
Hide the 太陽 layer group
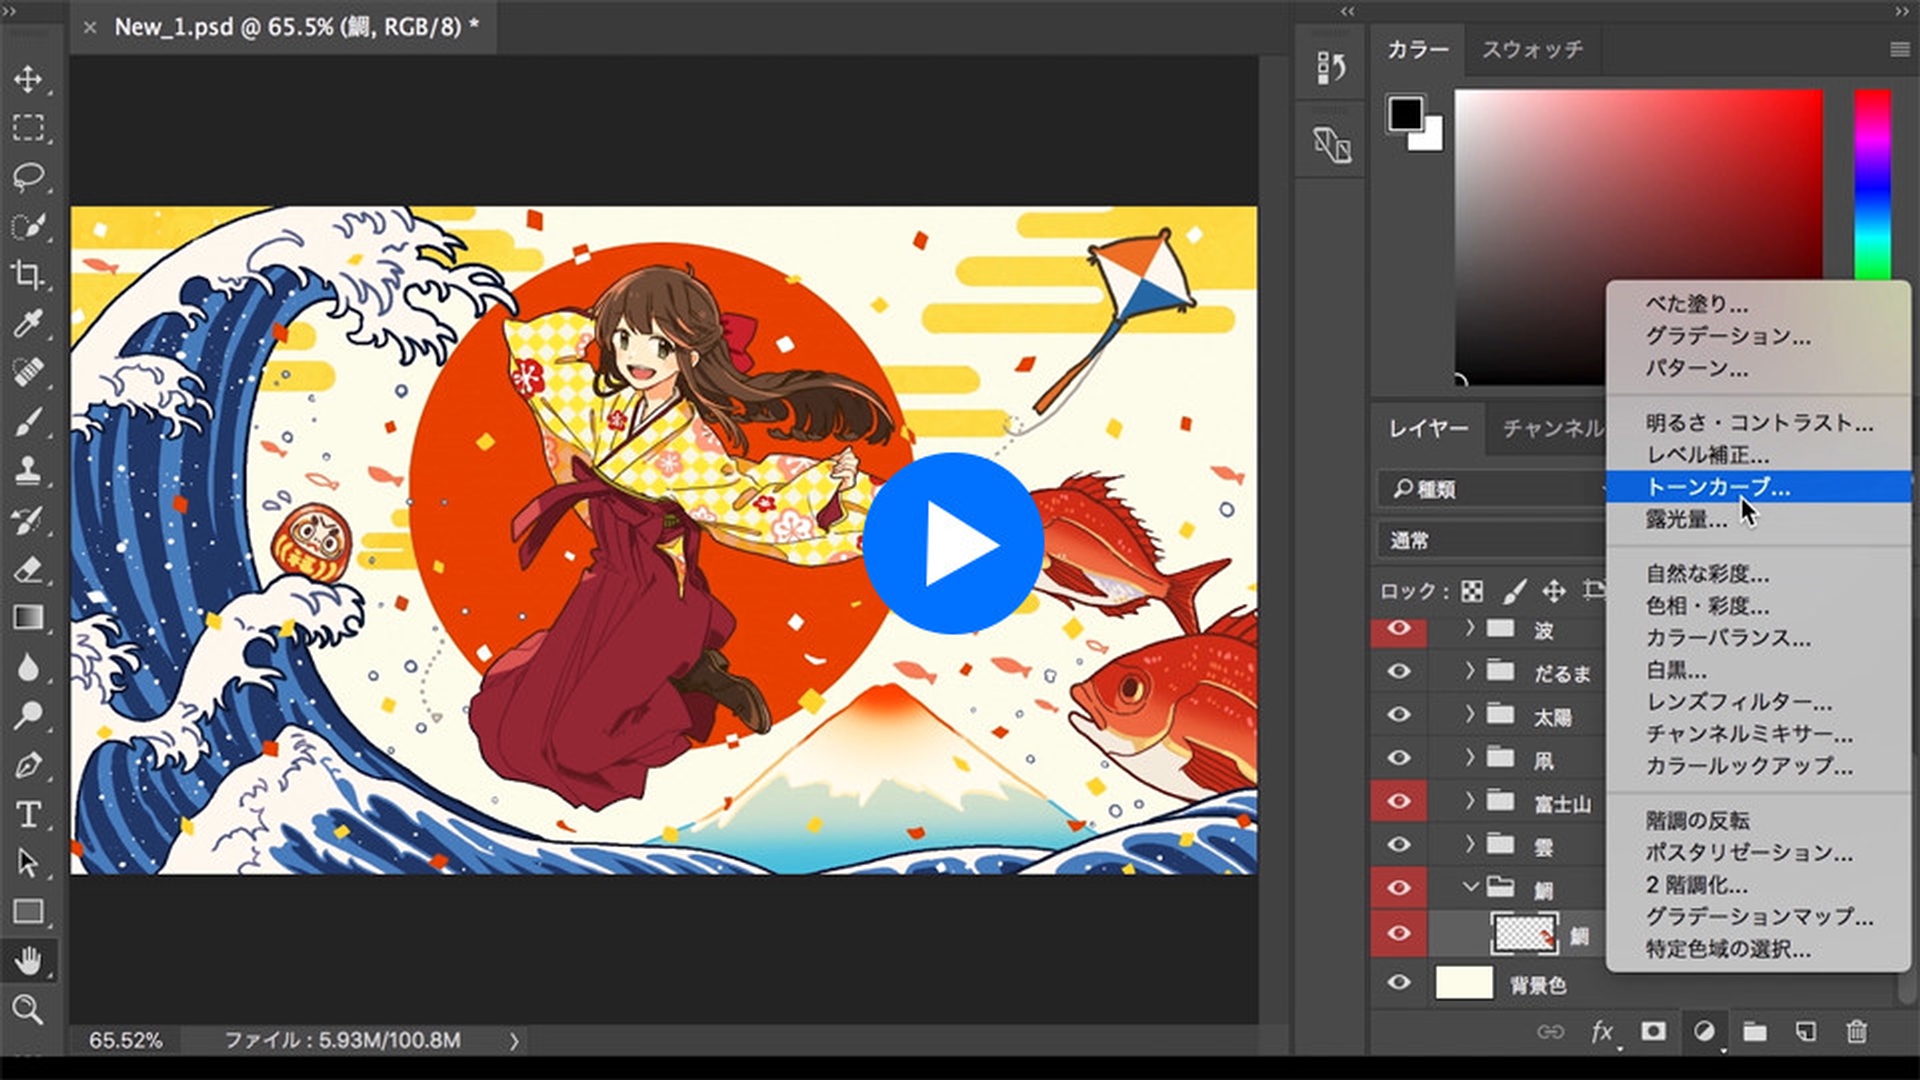[x=1399, y=714]
